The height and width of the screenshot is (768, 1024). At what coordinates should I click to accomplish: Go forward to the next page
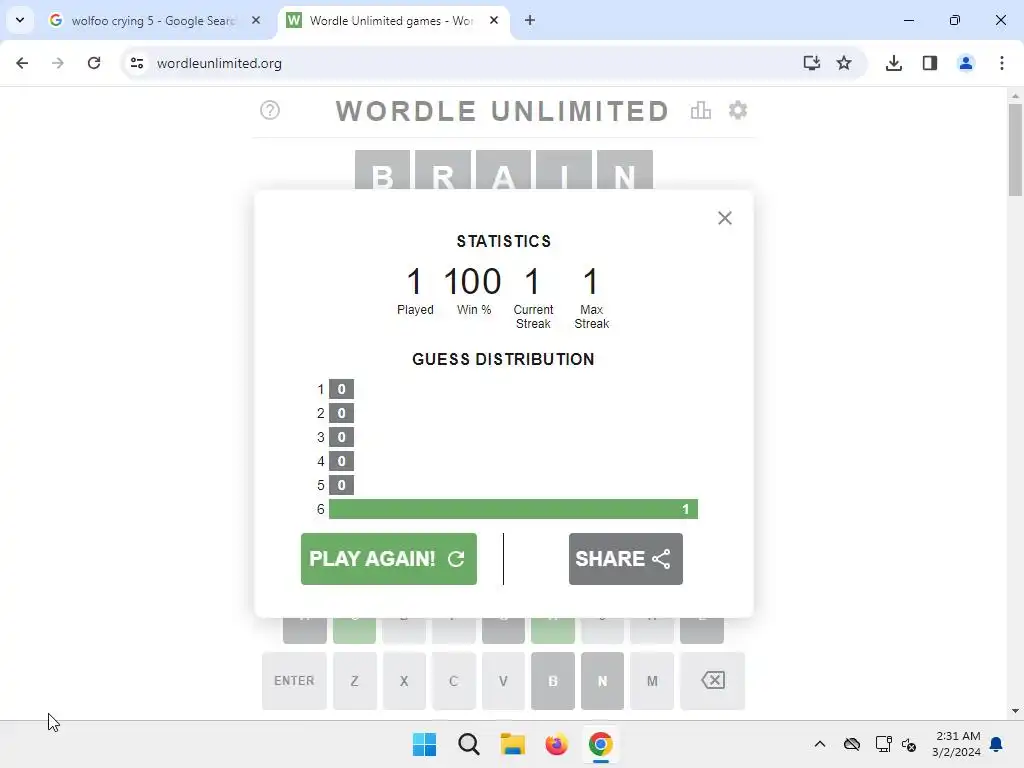(x=58, y=63)
